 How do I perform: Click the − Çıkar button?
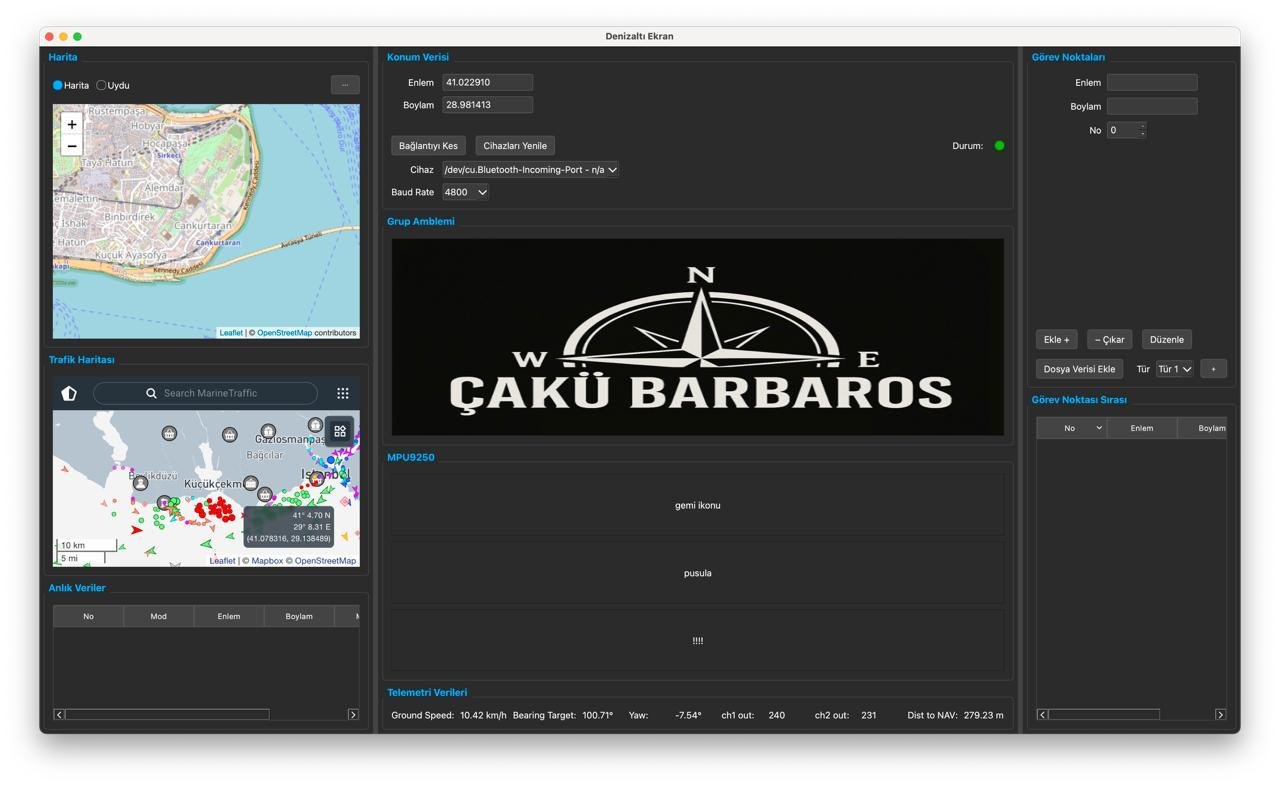[1110, 339]
